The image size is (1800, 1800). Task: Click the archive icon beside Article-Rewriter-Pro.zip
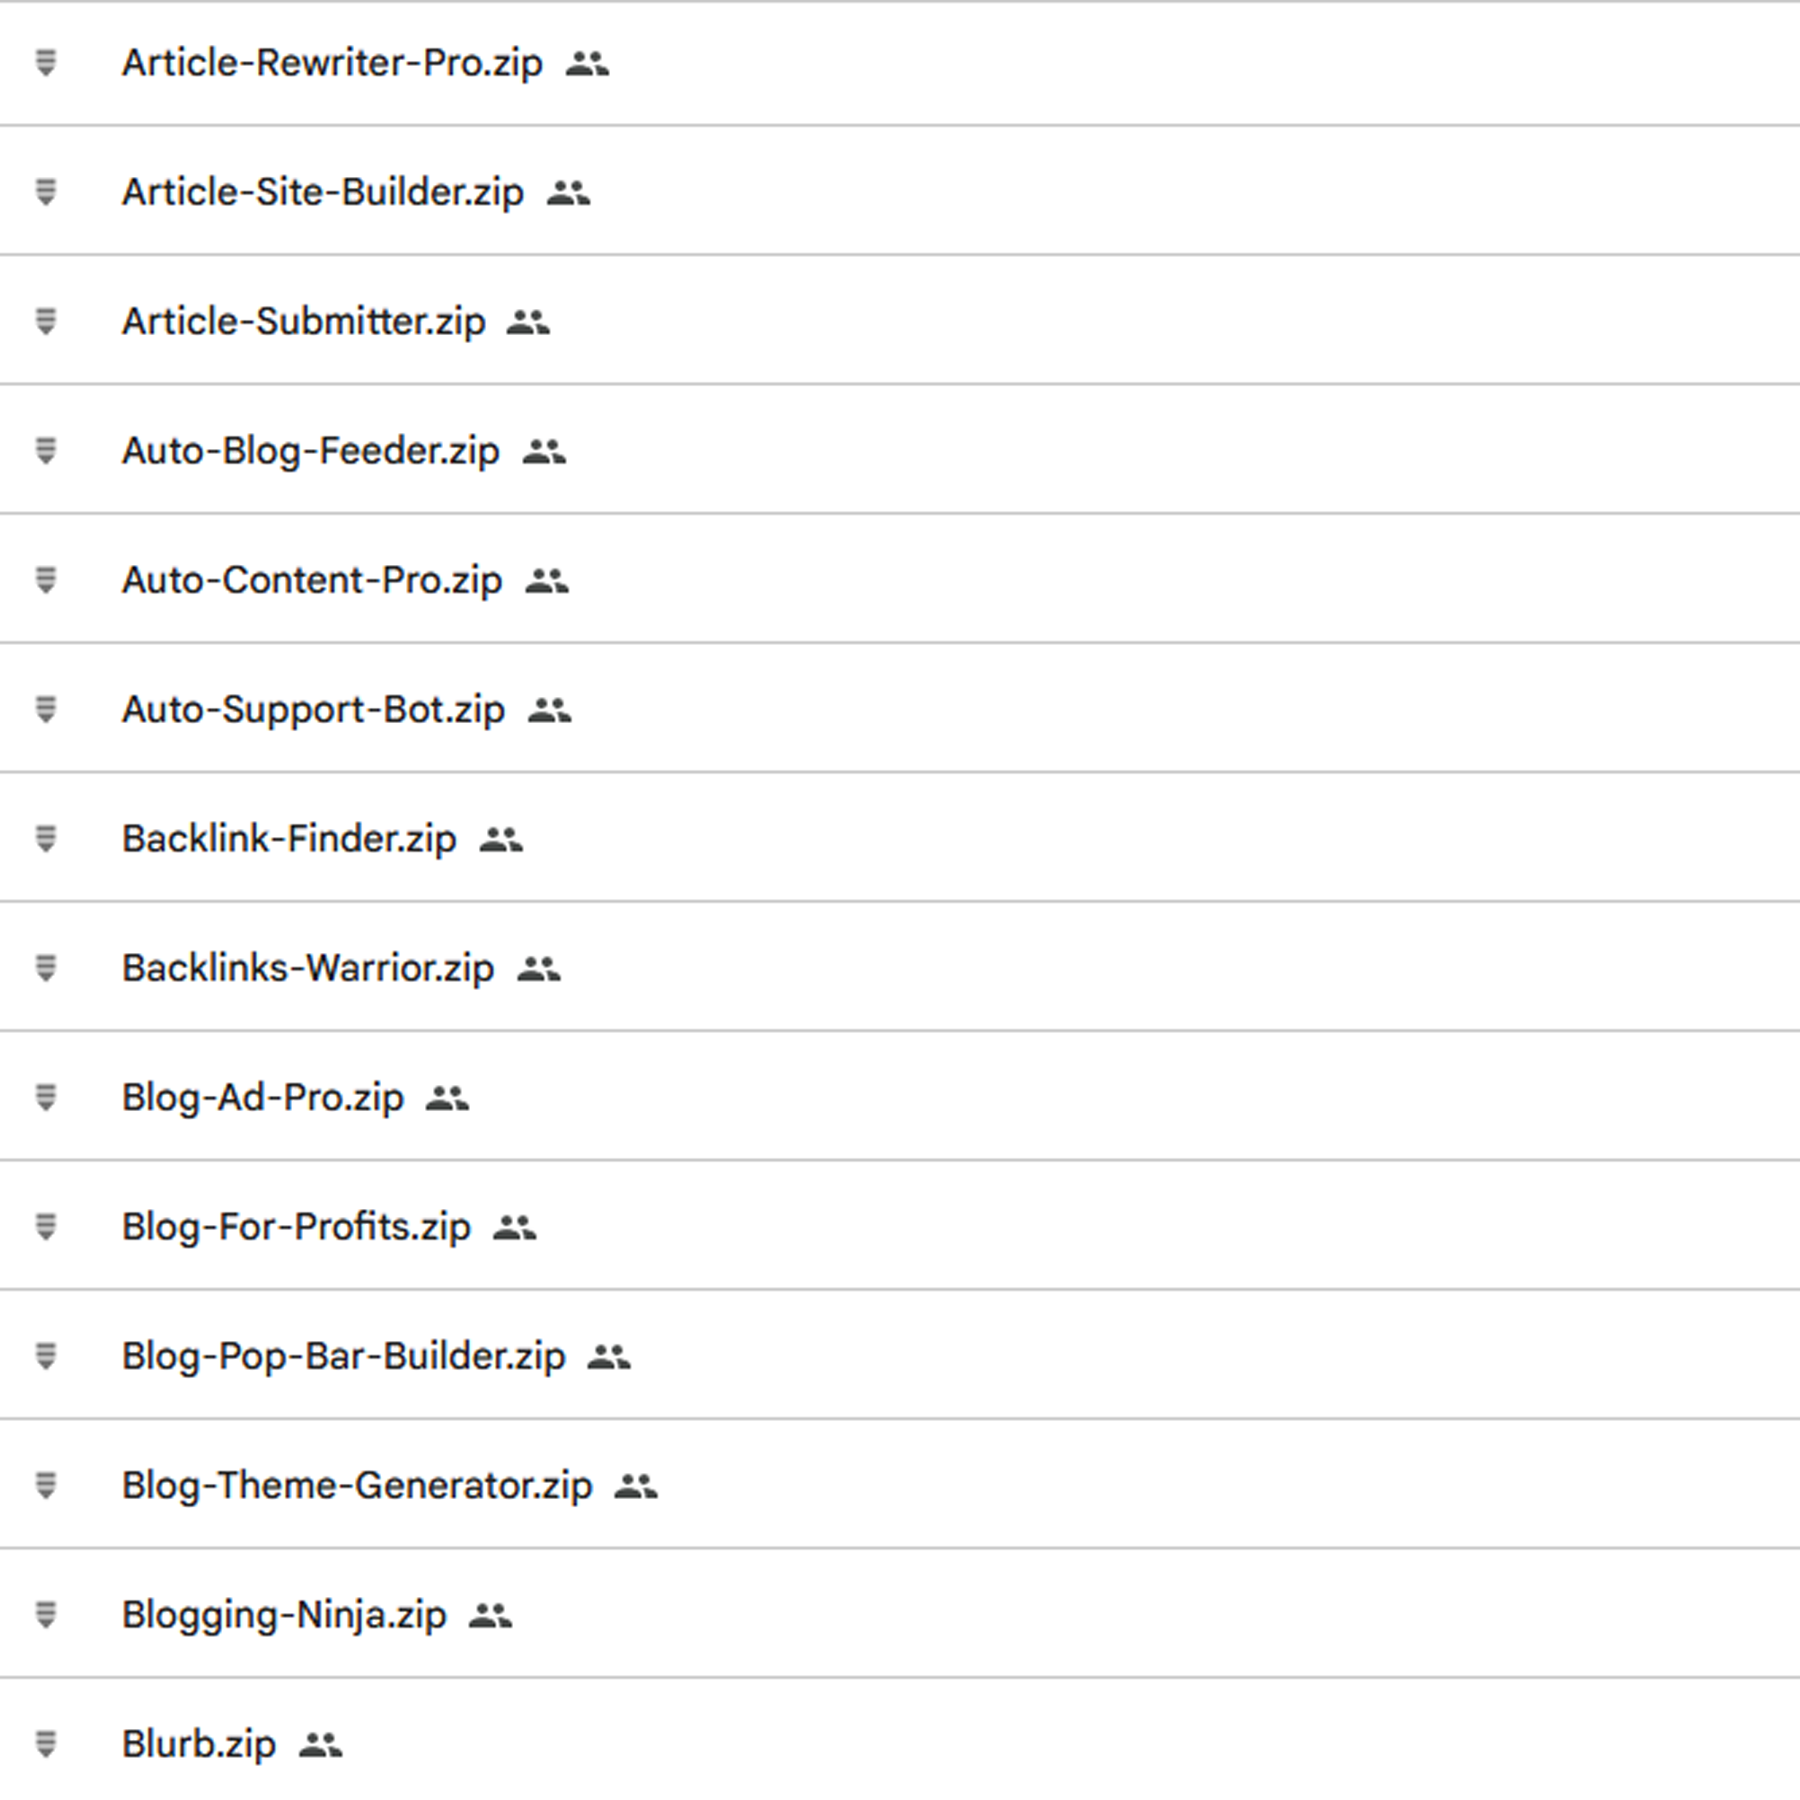(x=46, y=63)
